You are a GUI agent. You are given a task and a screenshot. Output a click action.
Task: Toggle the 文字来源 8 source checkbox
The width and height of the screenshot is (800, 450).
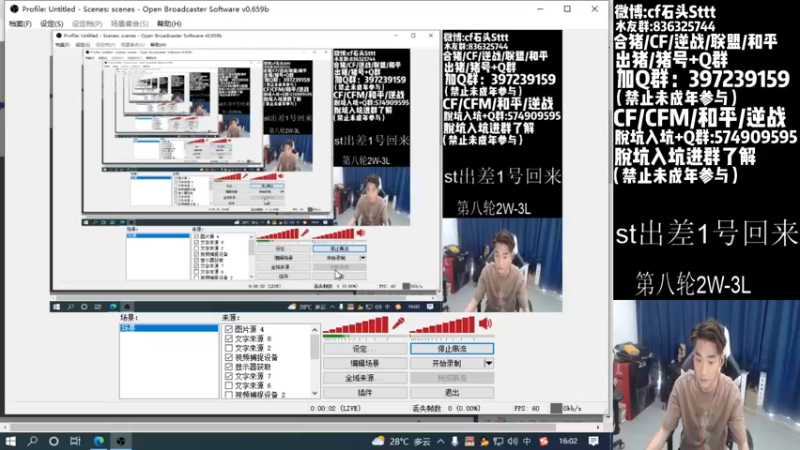tap(229, 338)
